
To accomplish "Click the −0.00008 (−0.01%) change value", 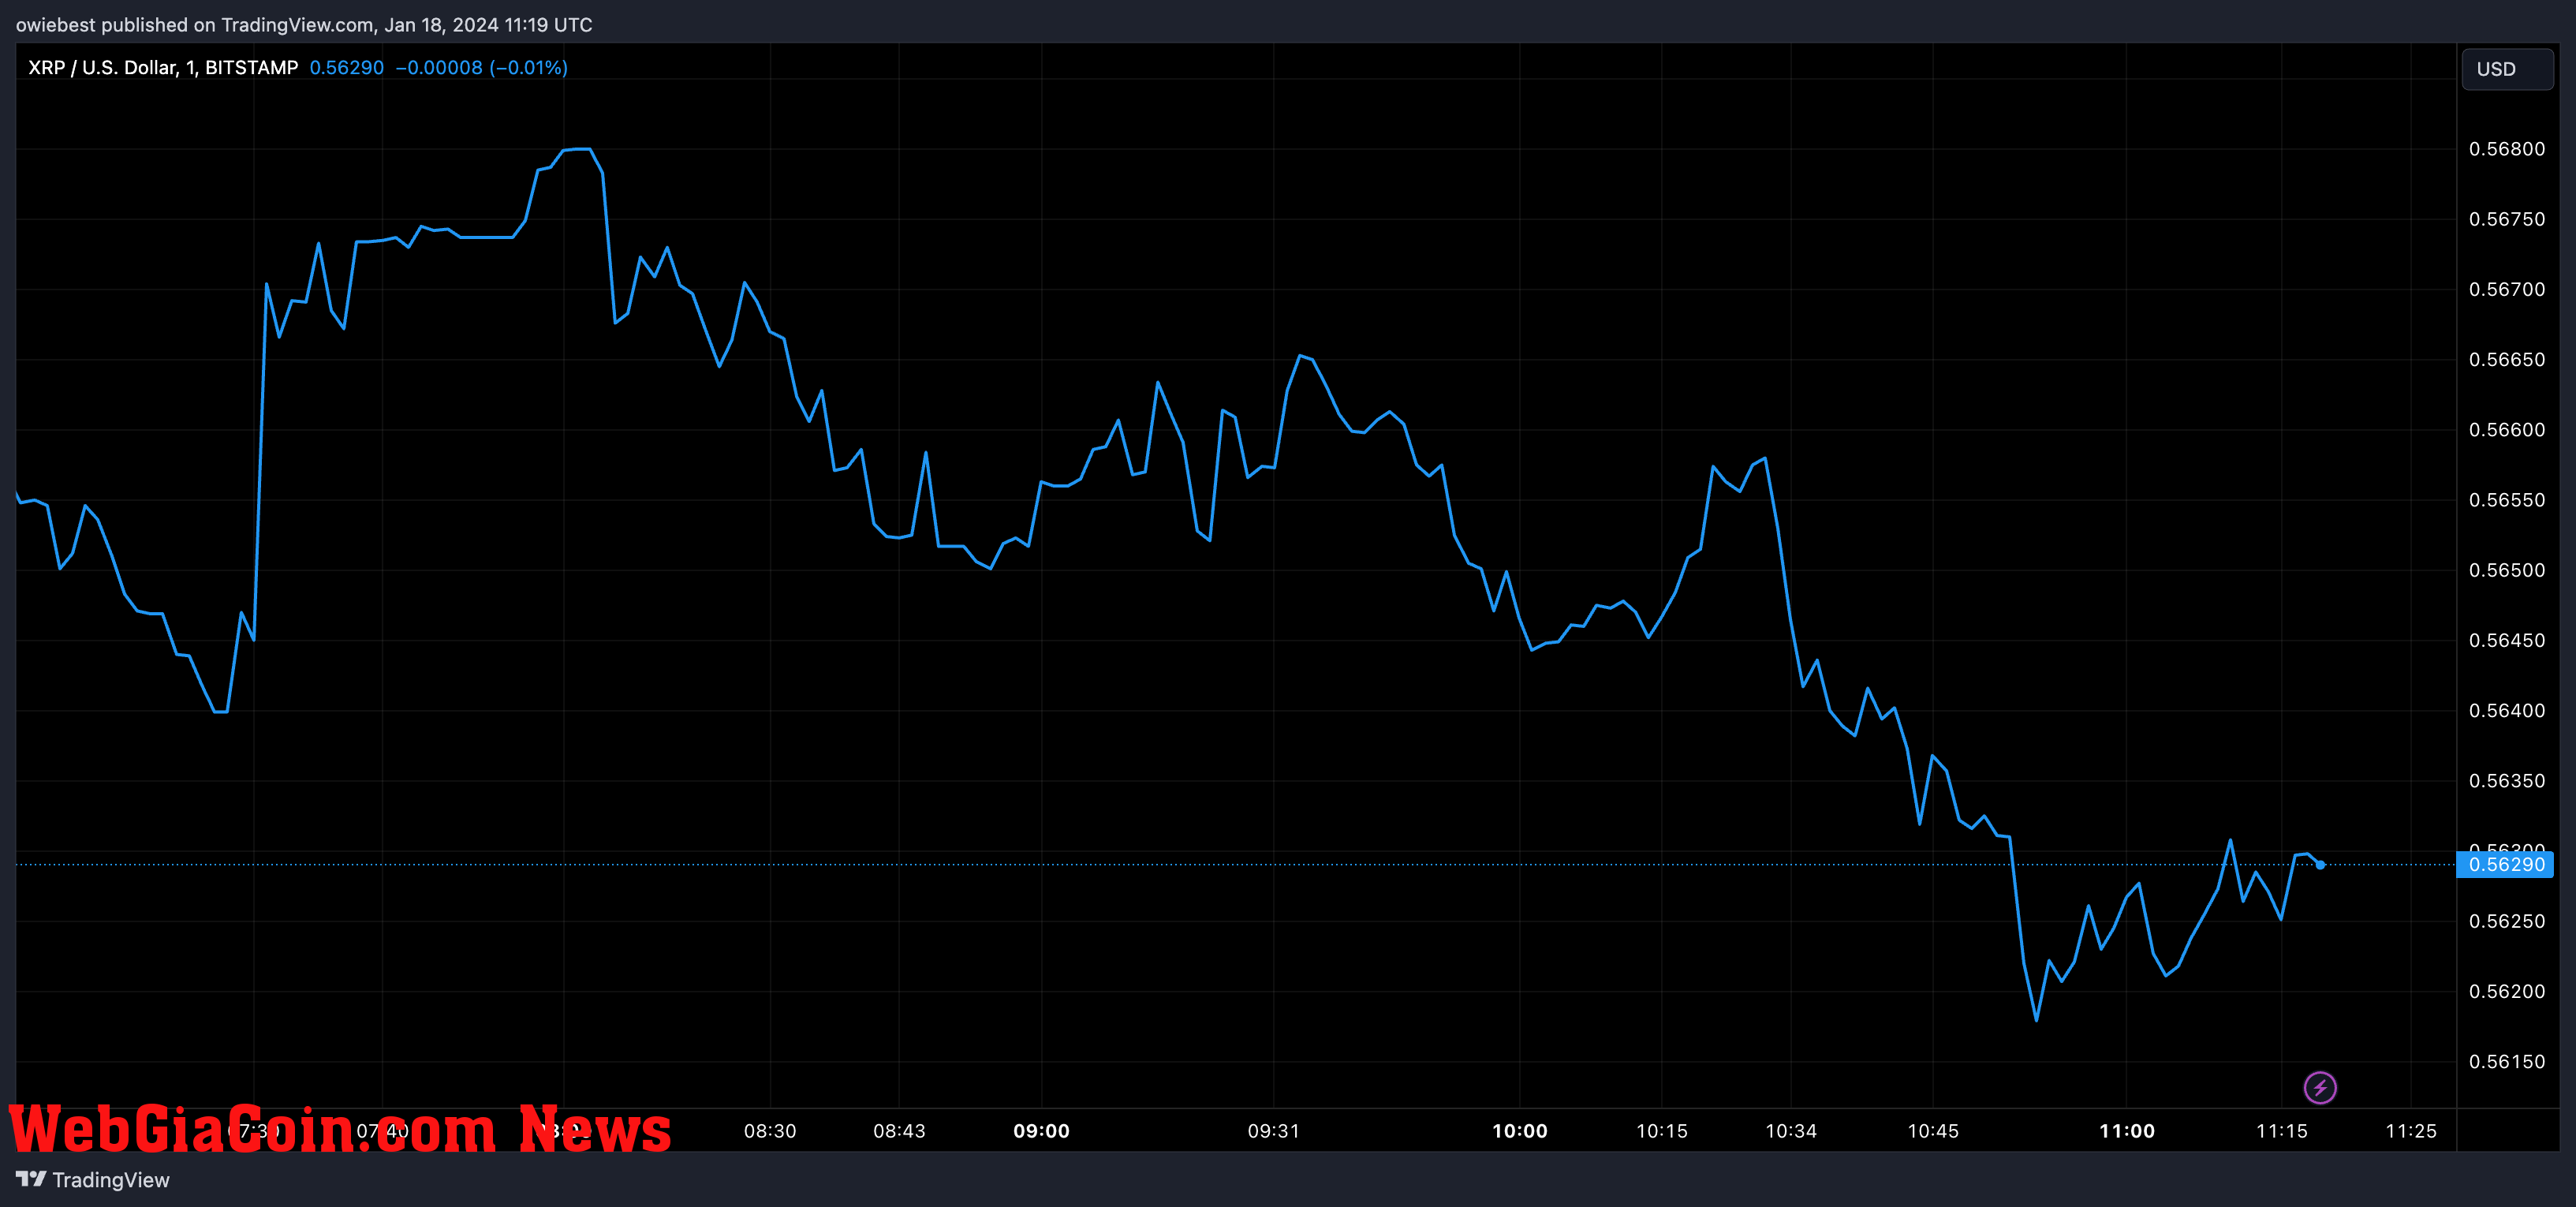I will (481, 67).
